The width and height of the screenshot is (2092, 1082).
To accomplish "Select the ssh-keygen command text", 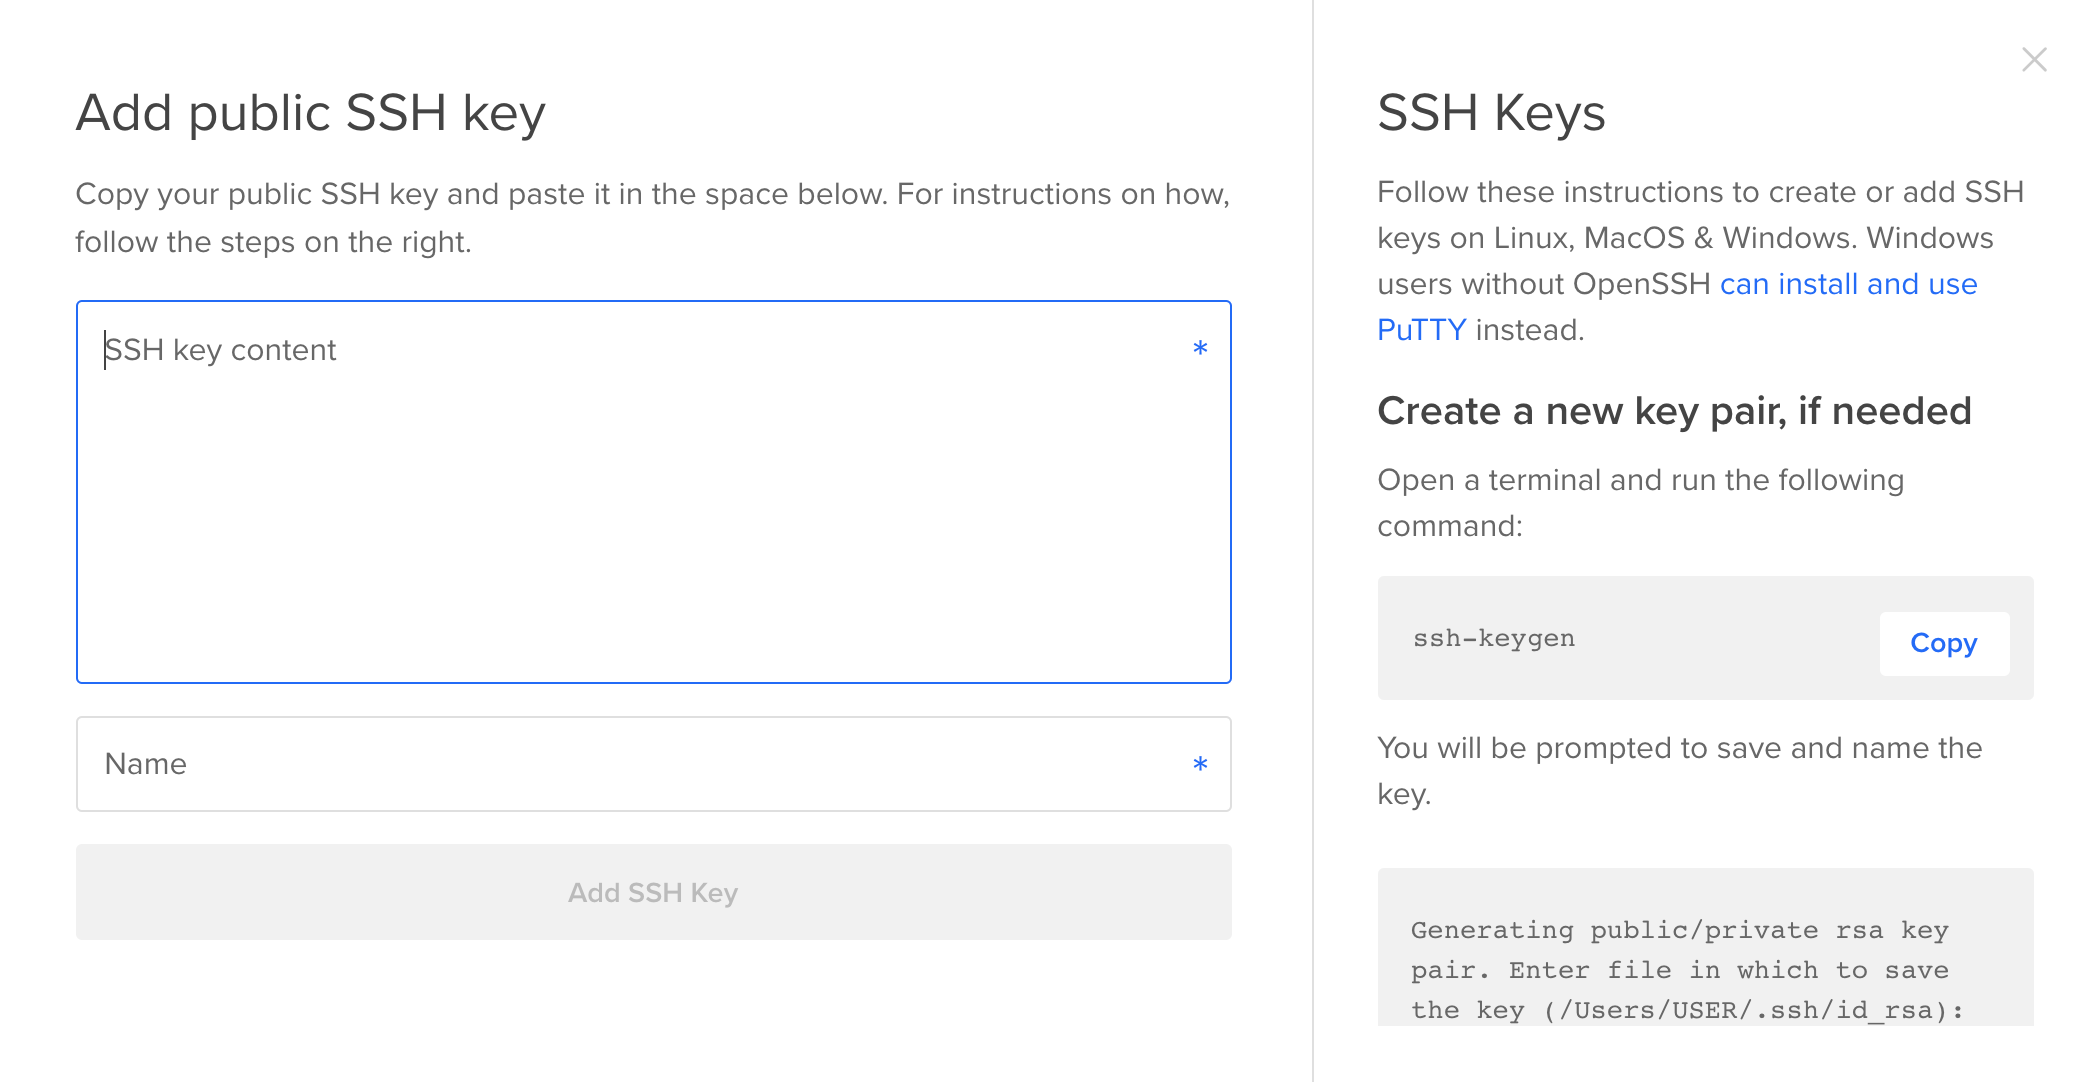I will pyautogui.click(x=1492, y=639).
